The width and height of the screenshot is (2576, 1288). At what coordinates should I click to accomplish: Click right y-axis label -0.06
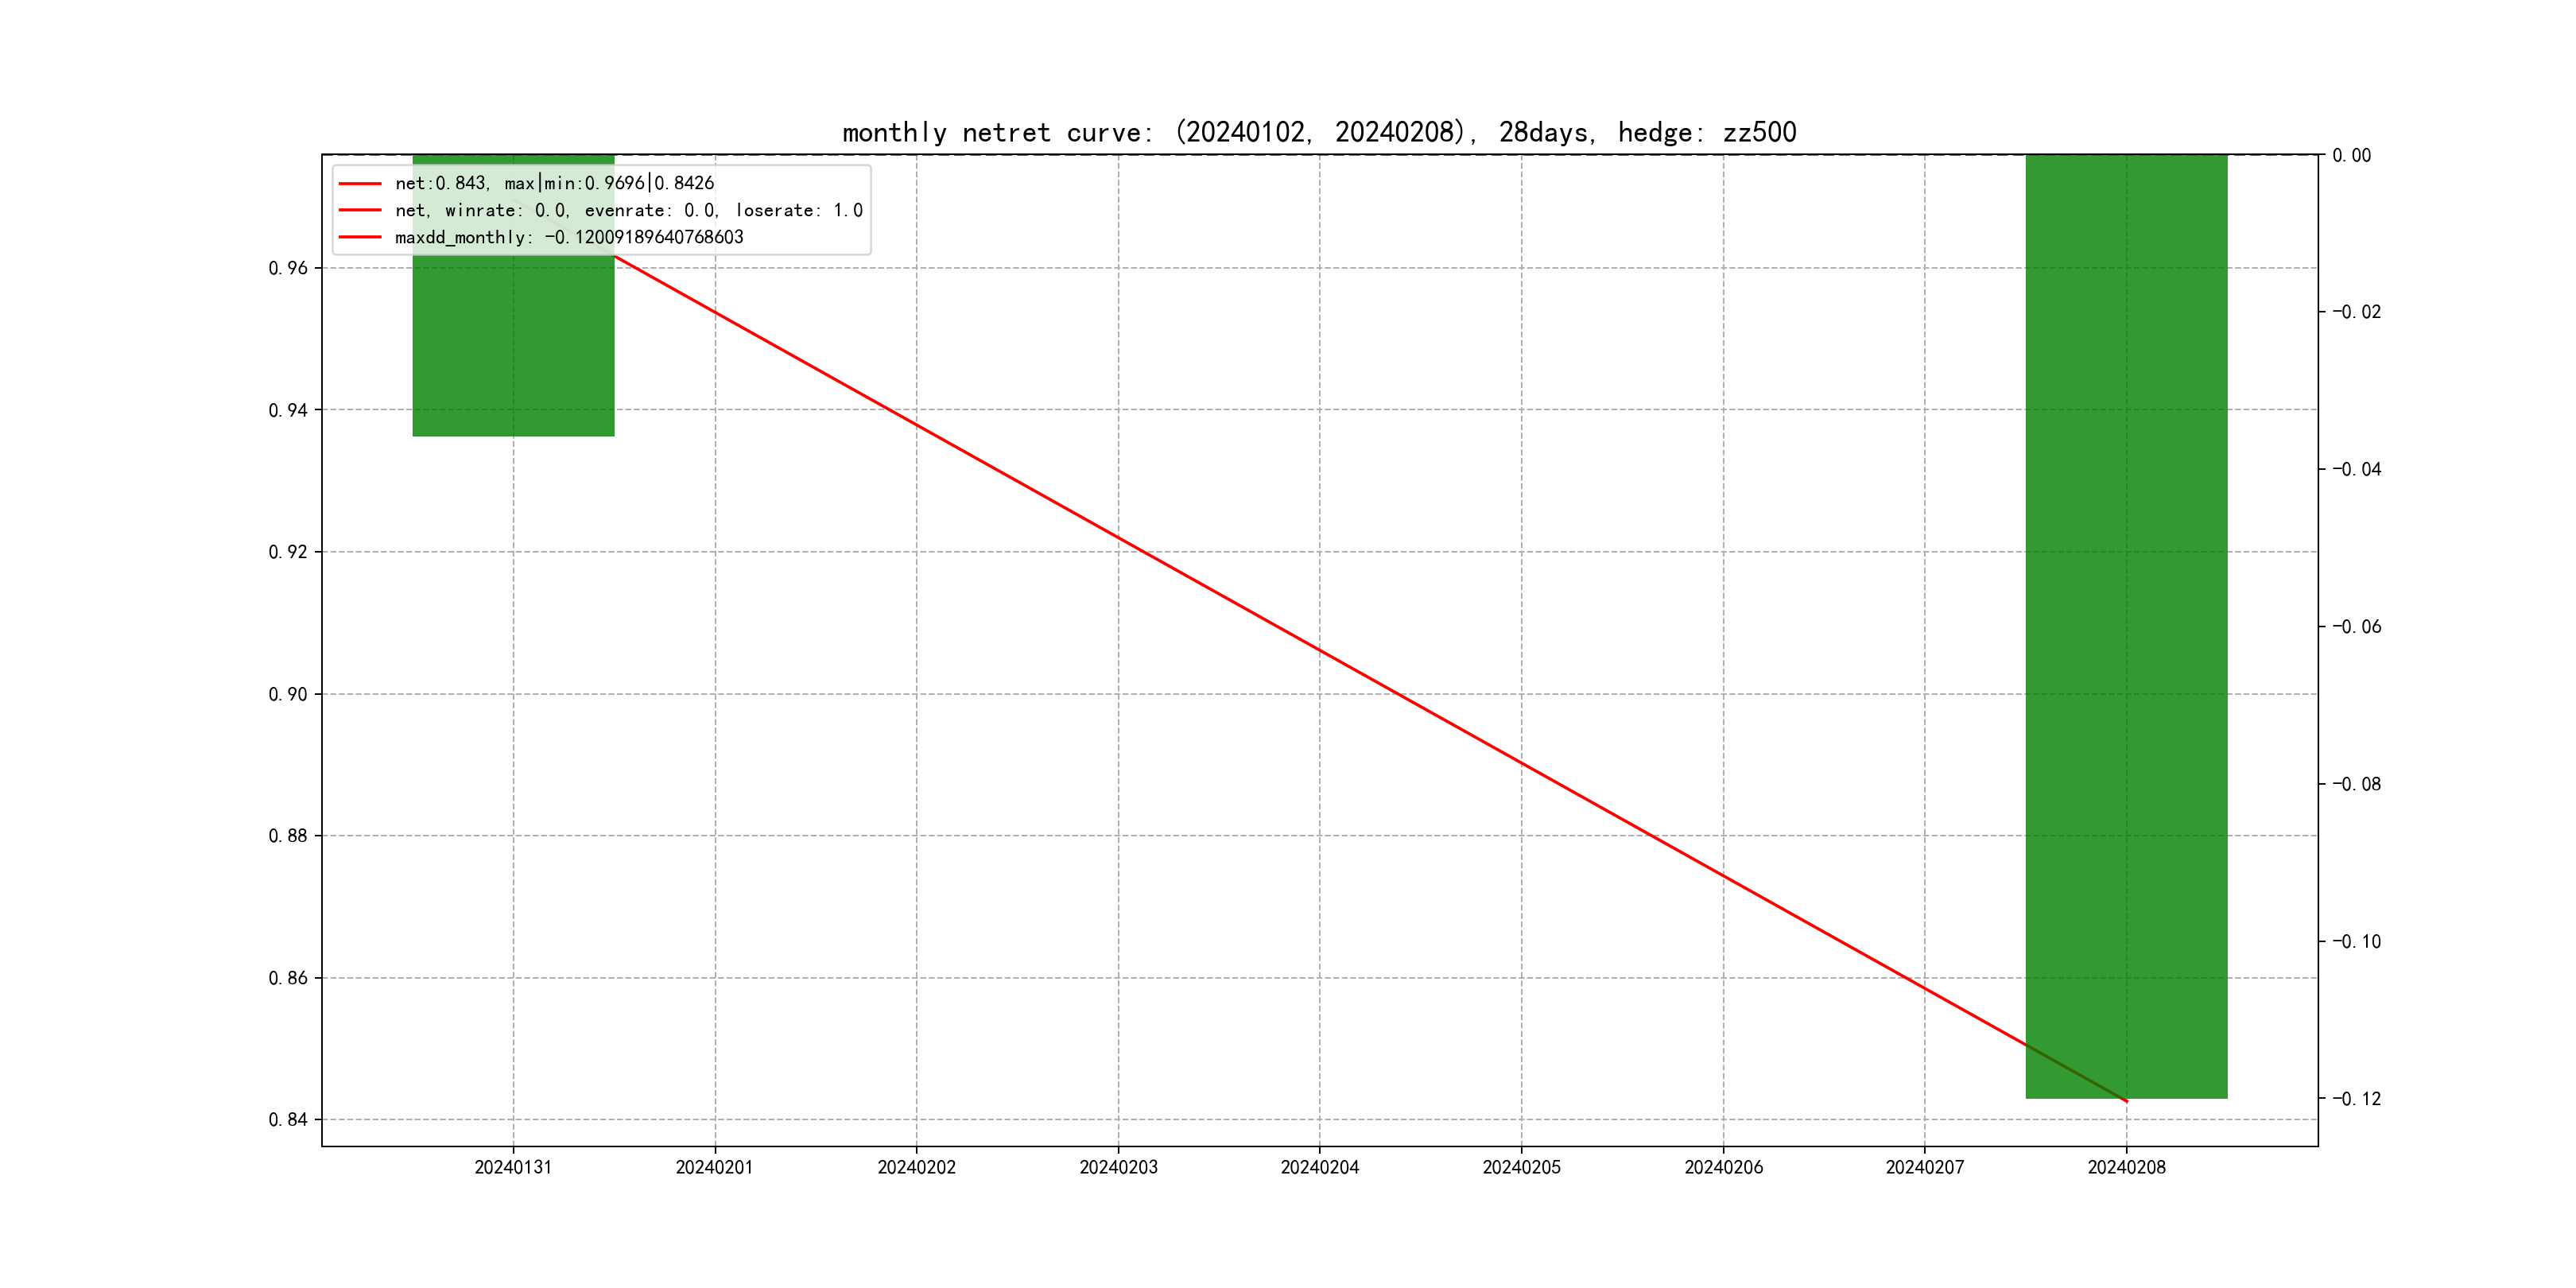click(2356, 626)
